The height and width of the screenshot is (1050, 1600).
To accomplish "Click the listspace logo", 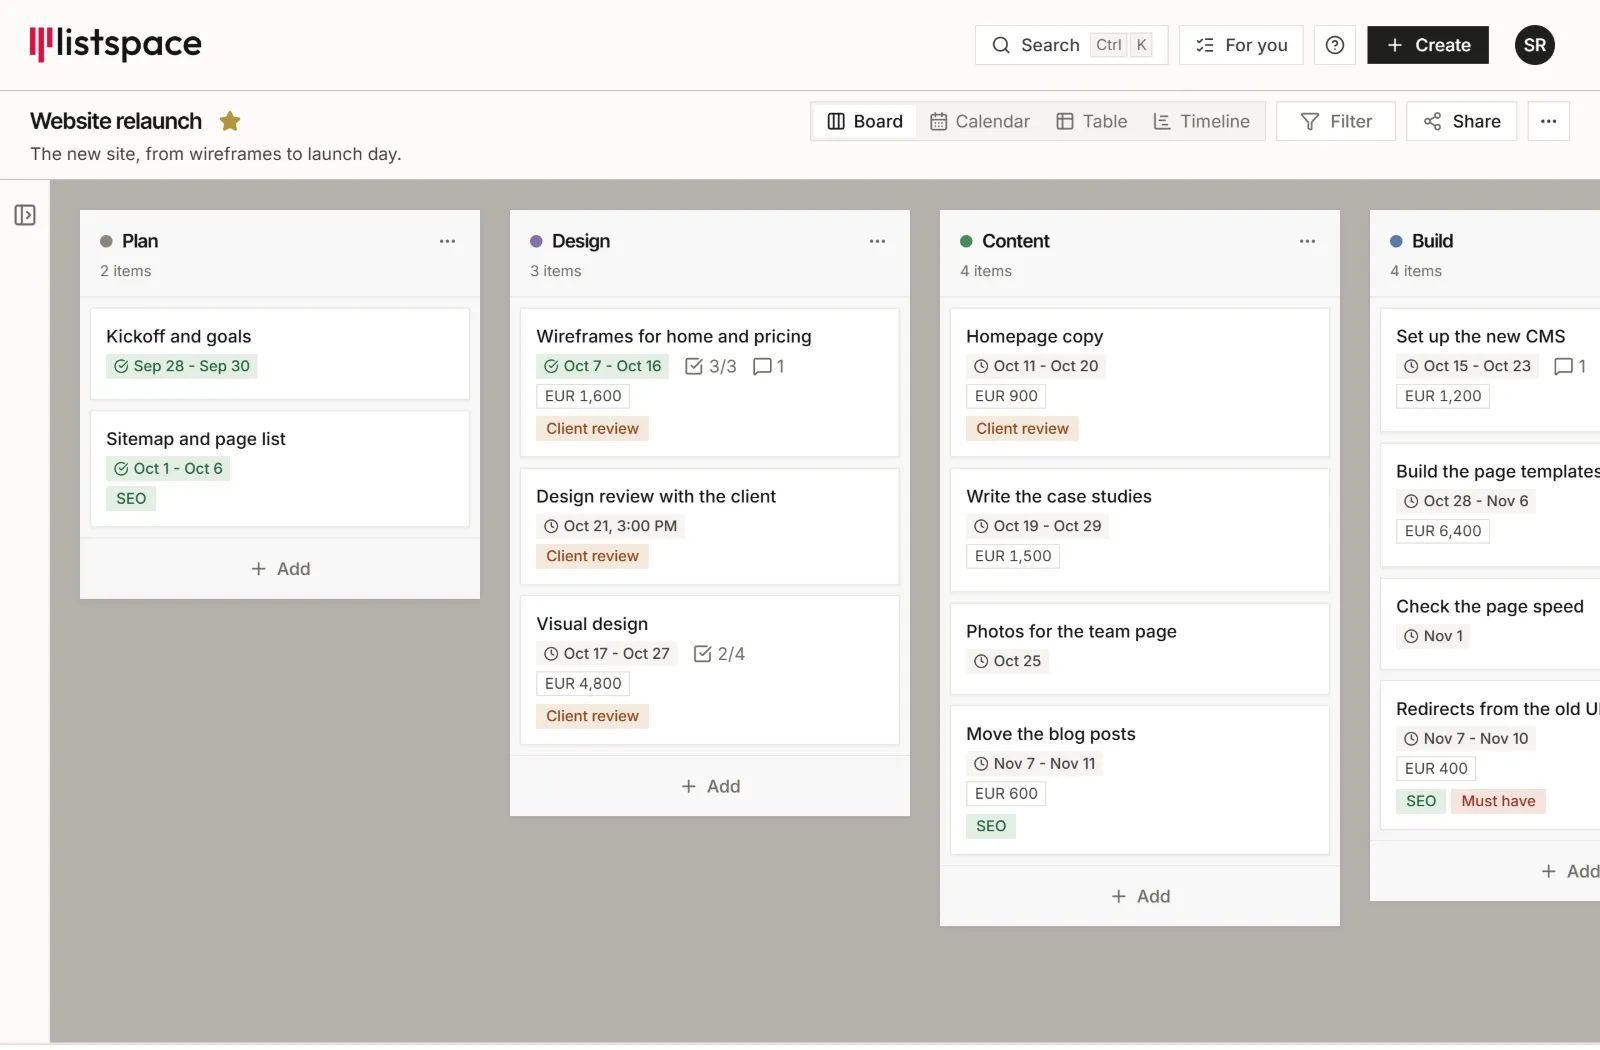I will pyautogui.click(x=115, y=44).
